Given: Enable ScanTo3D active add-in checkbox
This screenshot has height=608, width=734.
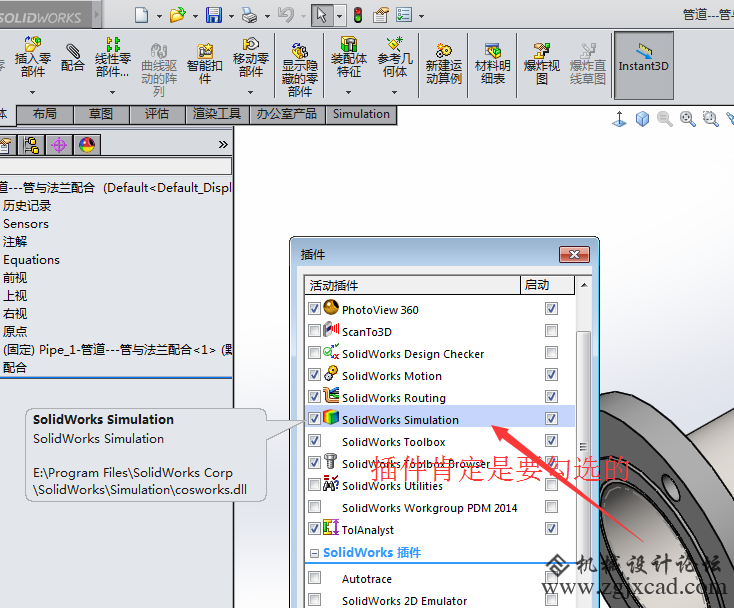Looking at the screenshot, I should click(314, 330).
